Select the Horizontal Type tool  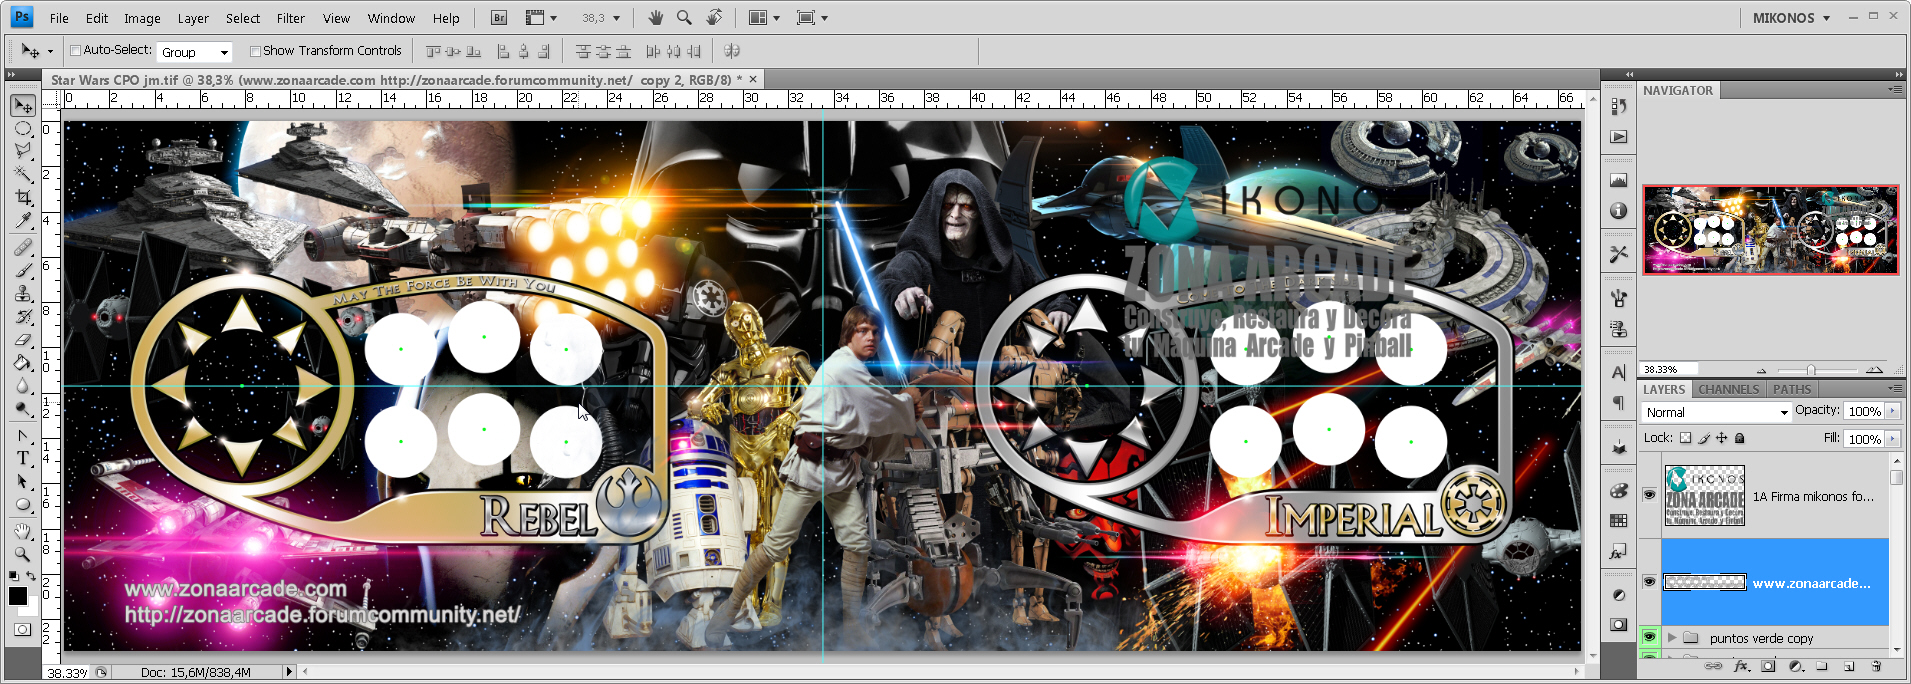pyautogui.click(x=23, y=458)
